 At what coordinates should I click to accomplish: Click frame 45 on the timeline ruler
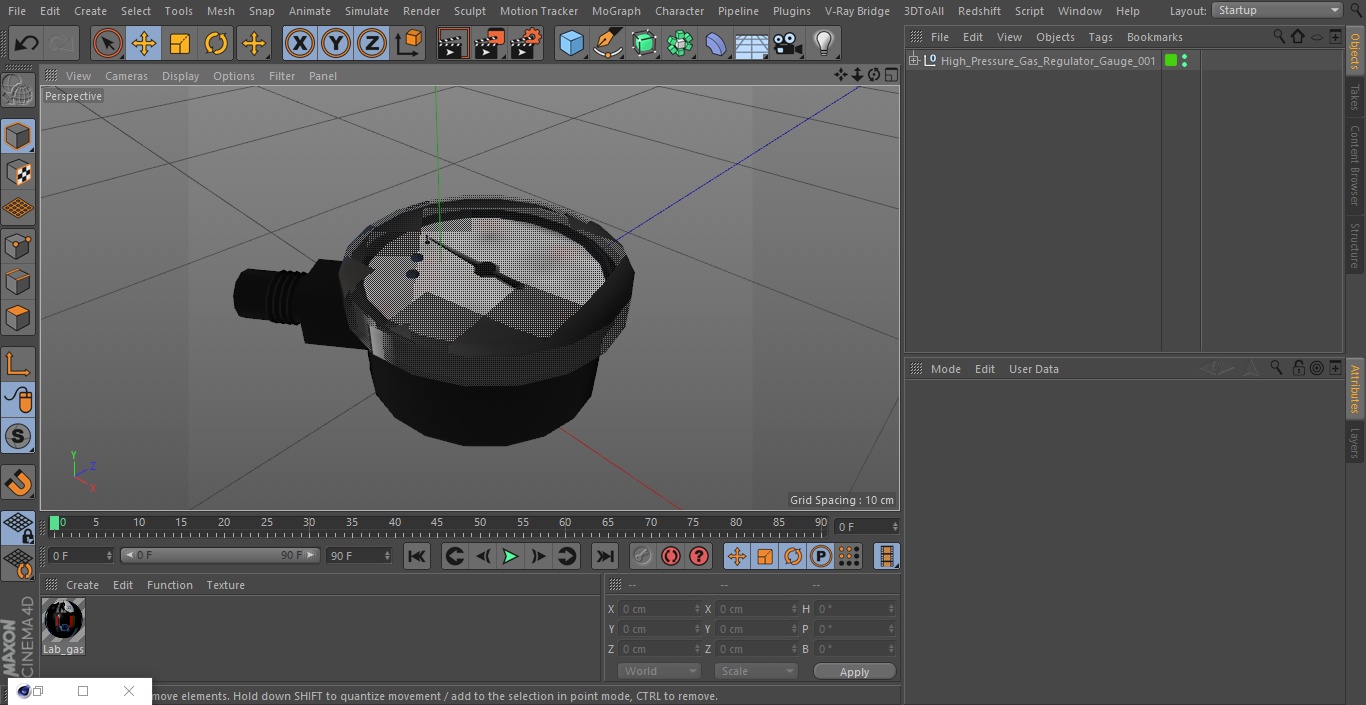437,522
